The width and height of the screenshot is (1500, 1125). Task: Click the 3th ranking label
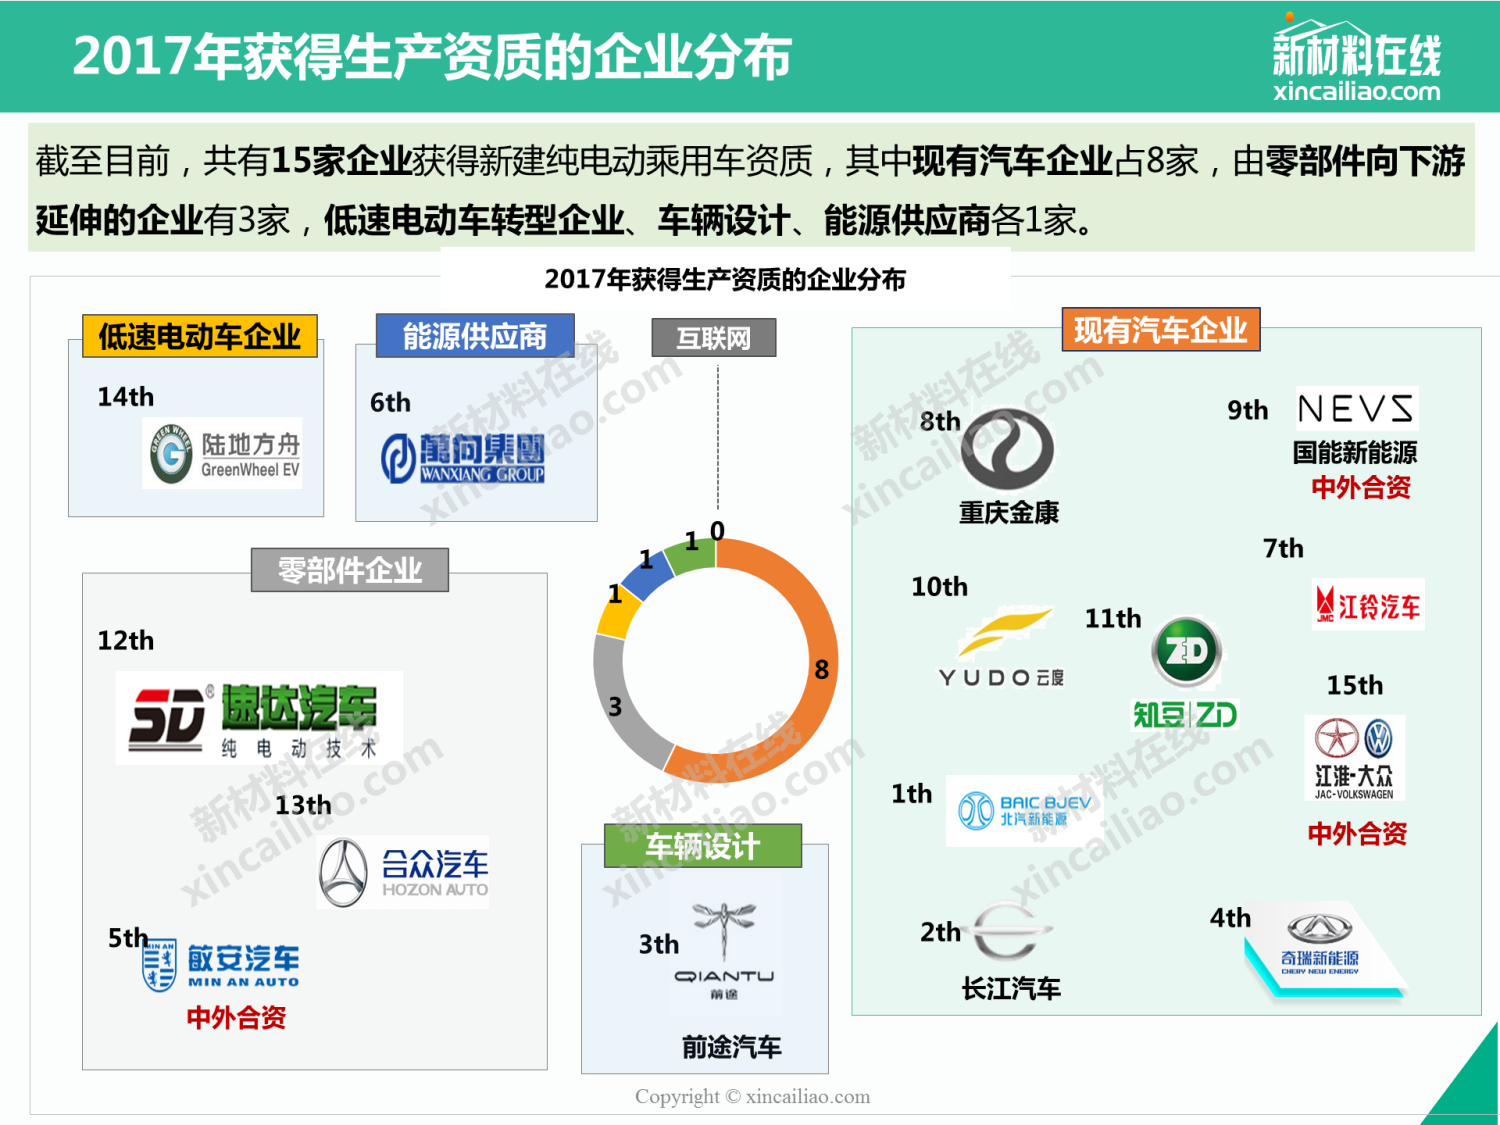point(659,944)
